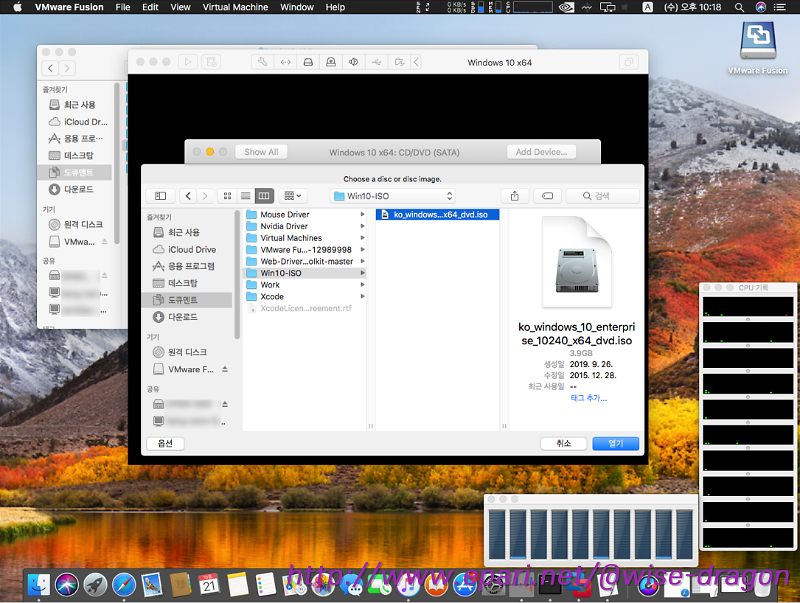Screen dimensions: 800x603
Task: Click the sound card icon in the VM toolbar
Action: (354, 62)
